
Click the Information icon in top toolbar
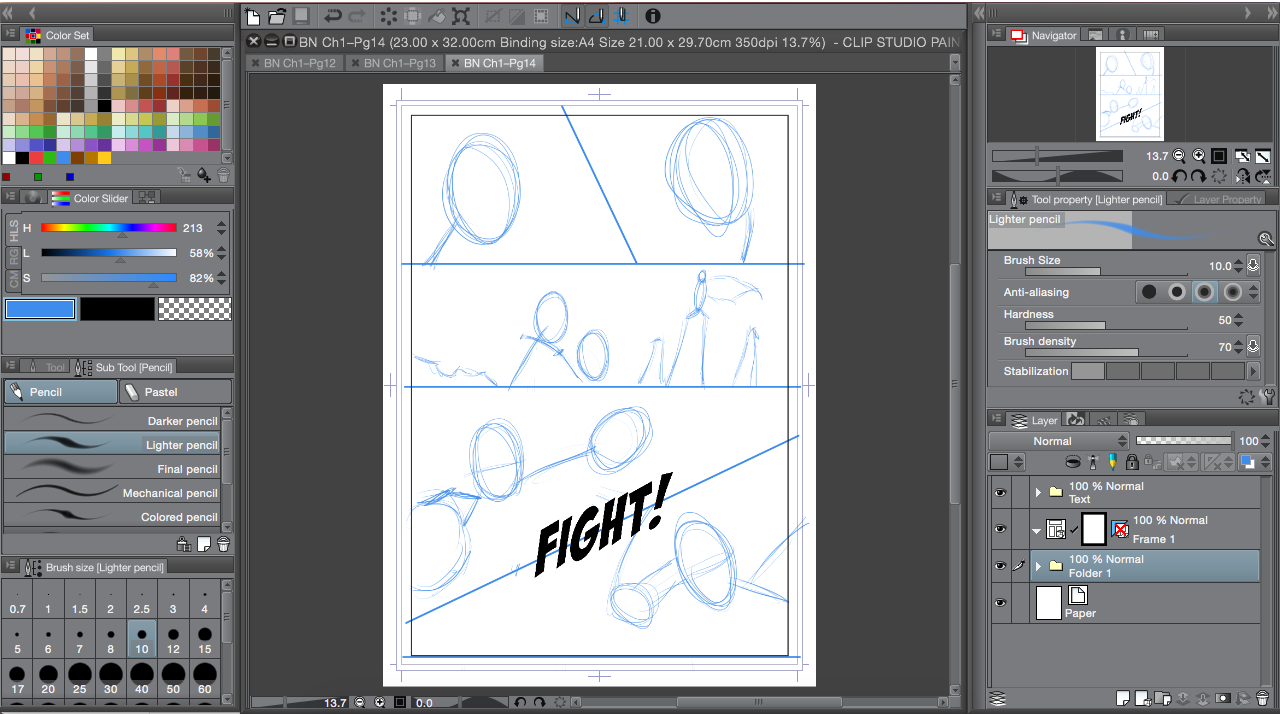(653, 16)
